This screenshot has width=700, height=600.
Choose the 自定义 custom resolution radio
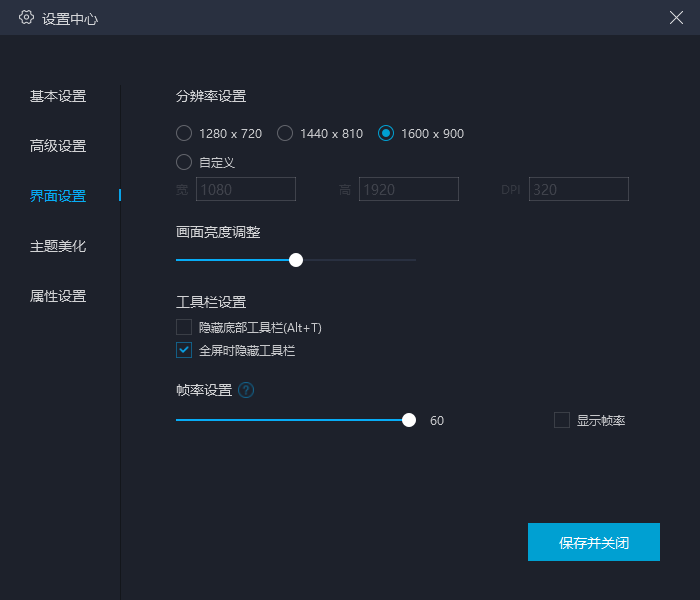184,162
